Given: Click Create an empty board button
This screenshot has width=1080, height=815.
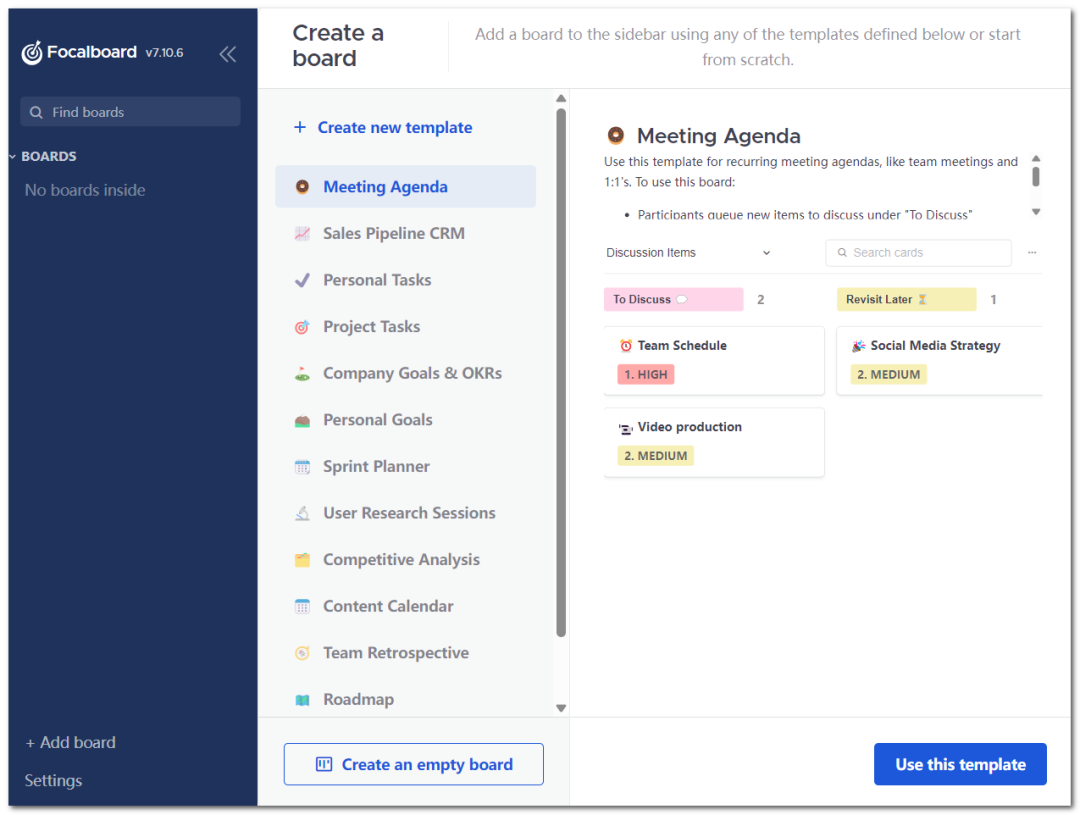Looking at the screenshot, I should [x=413, y=764].
